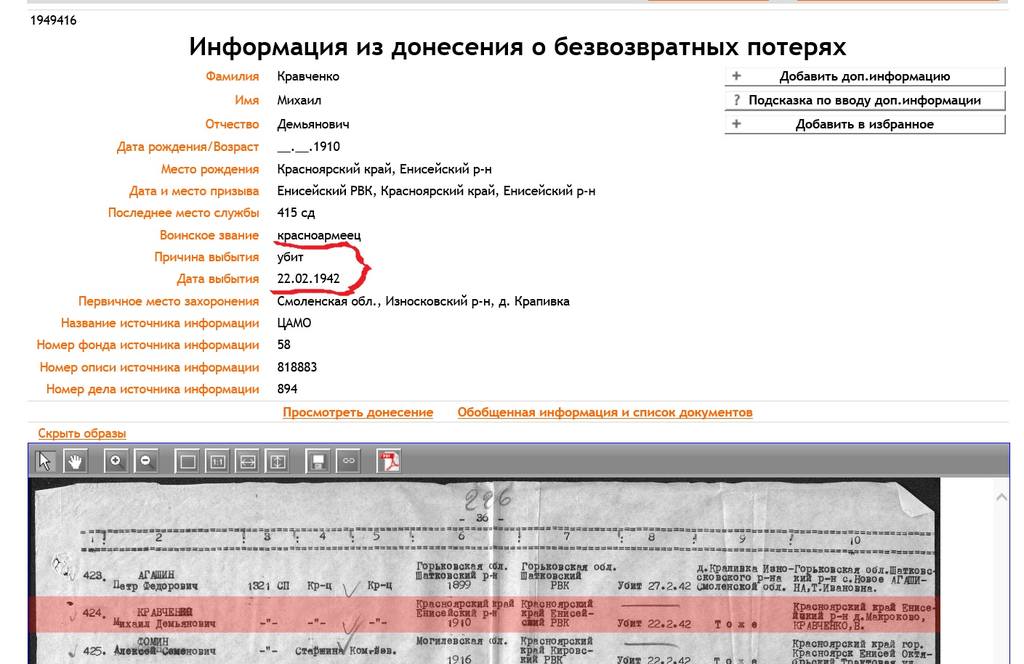The width and height of the screenshot is (1024, 664).
Task: Click burial place 'Смоленская обл., Износковский р-н, д. Крапивка'
Action: coord(423,301)
